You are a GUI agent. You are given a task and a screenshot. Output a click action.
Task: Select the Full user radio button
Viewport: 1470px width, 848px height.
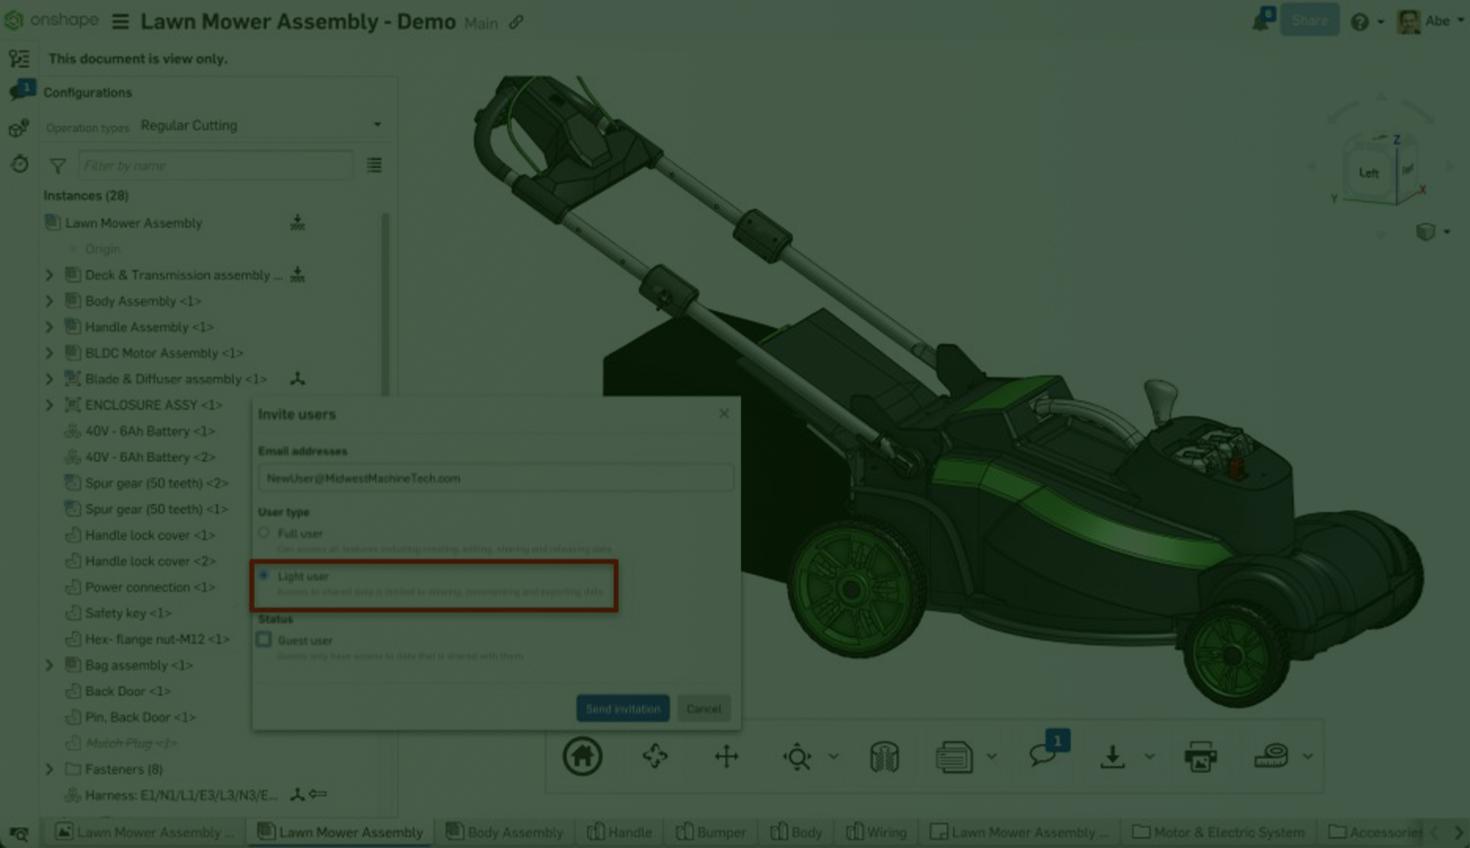click(264, 533)
